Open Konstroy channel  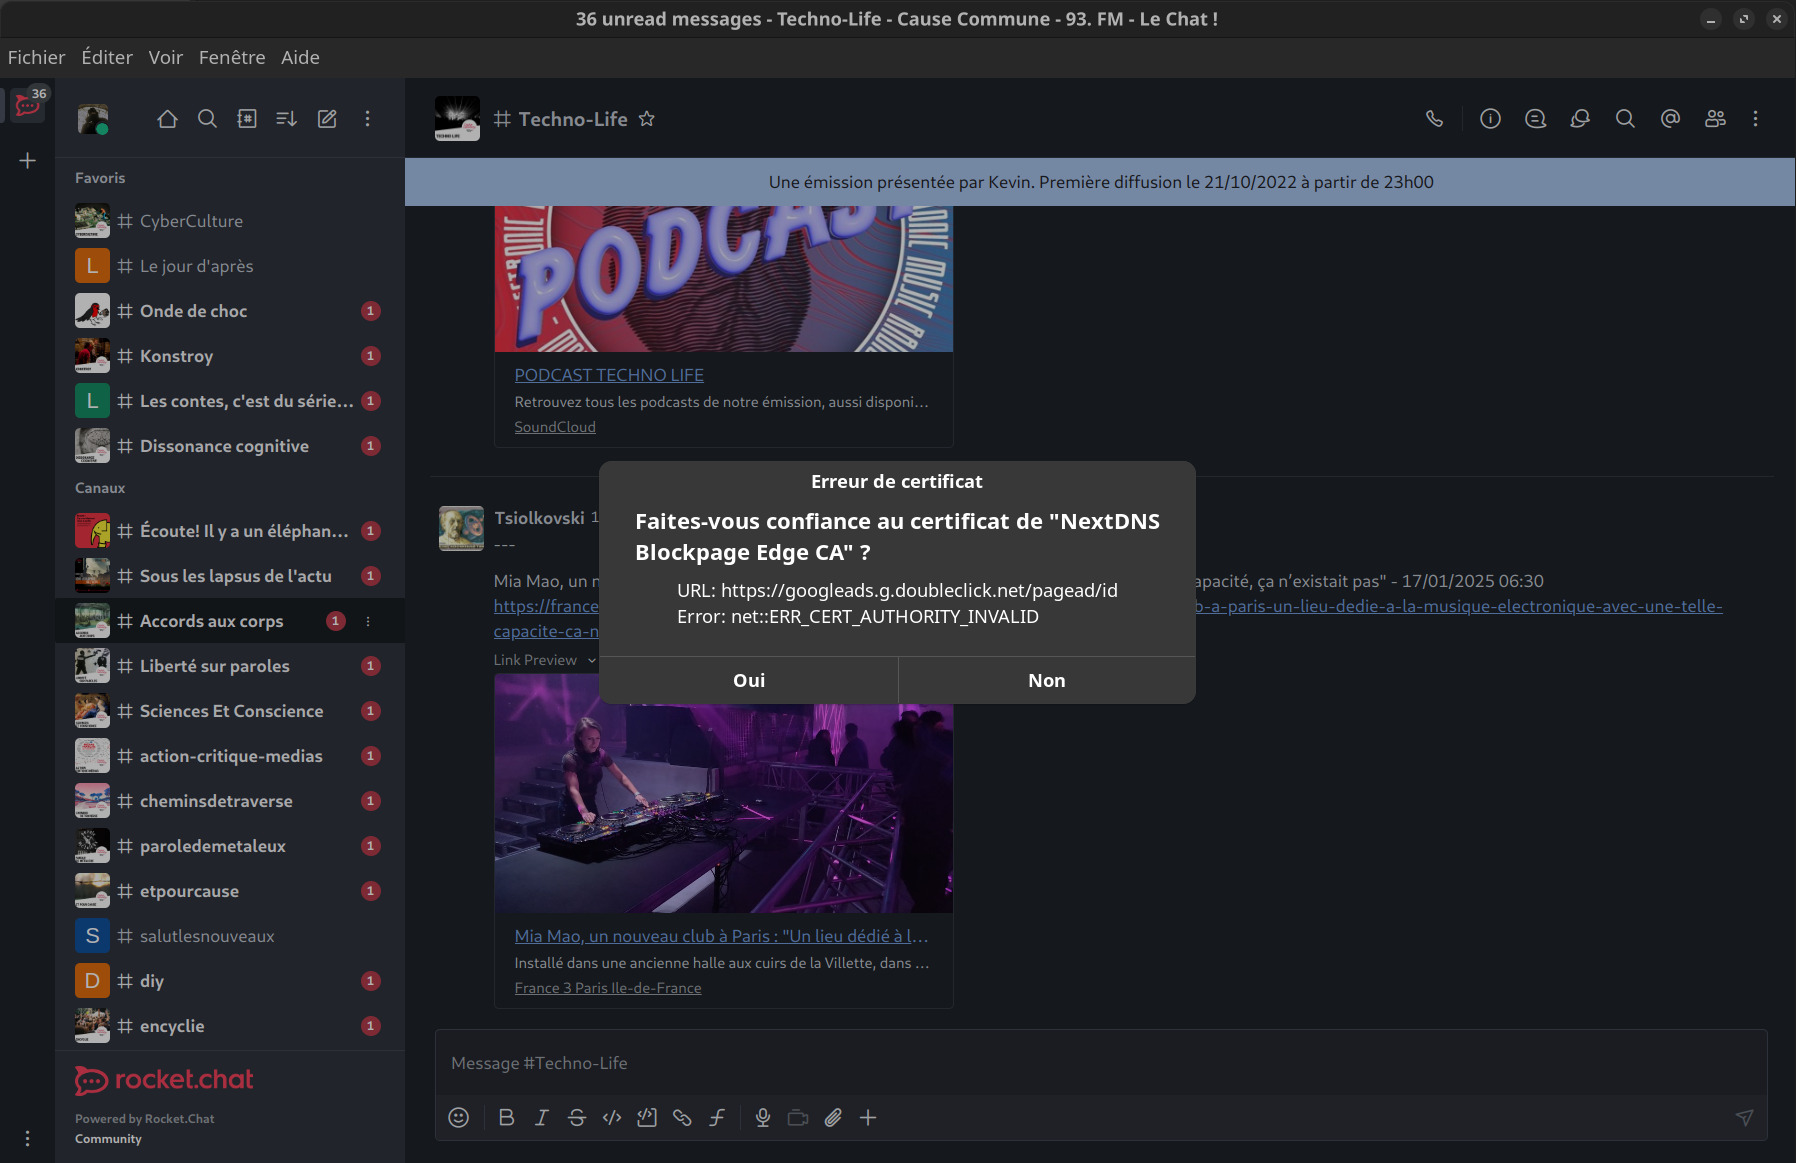(230, 356)
